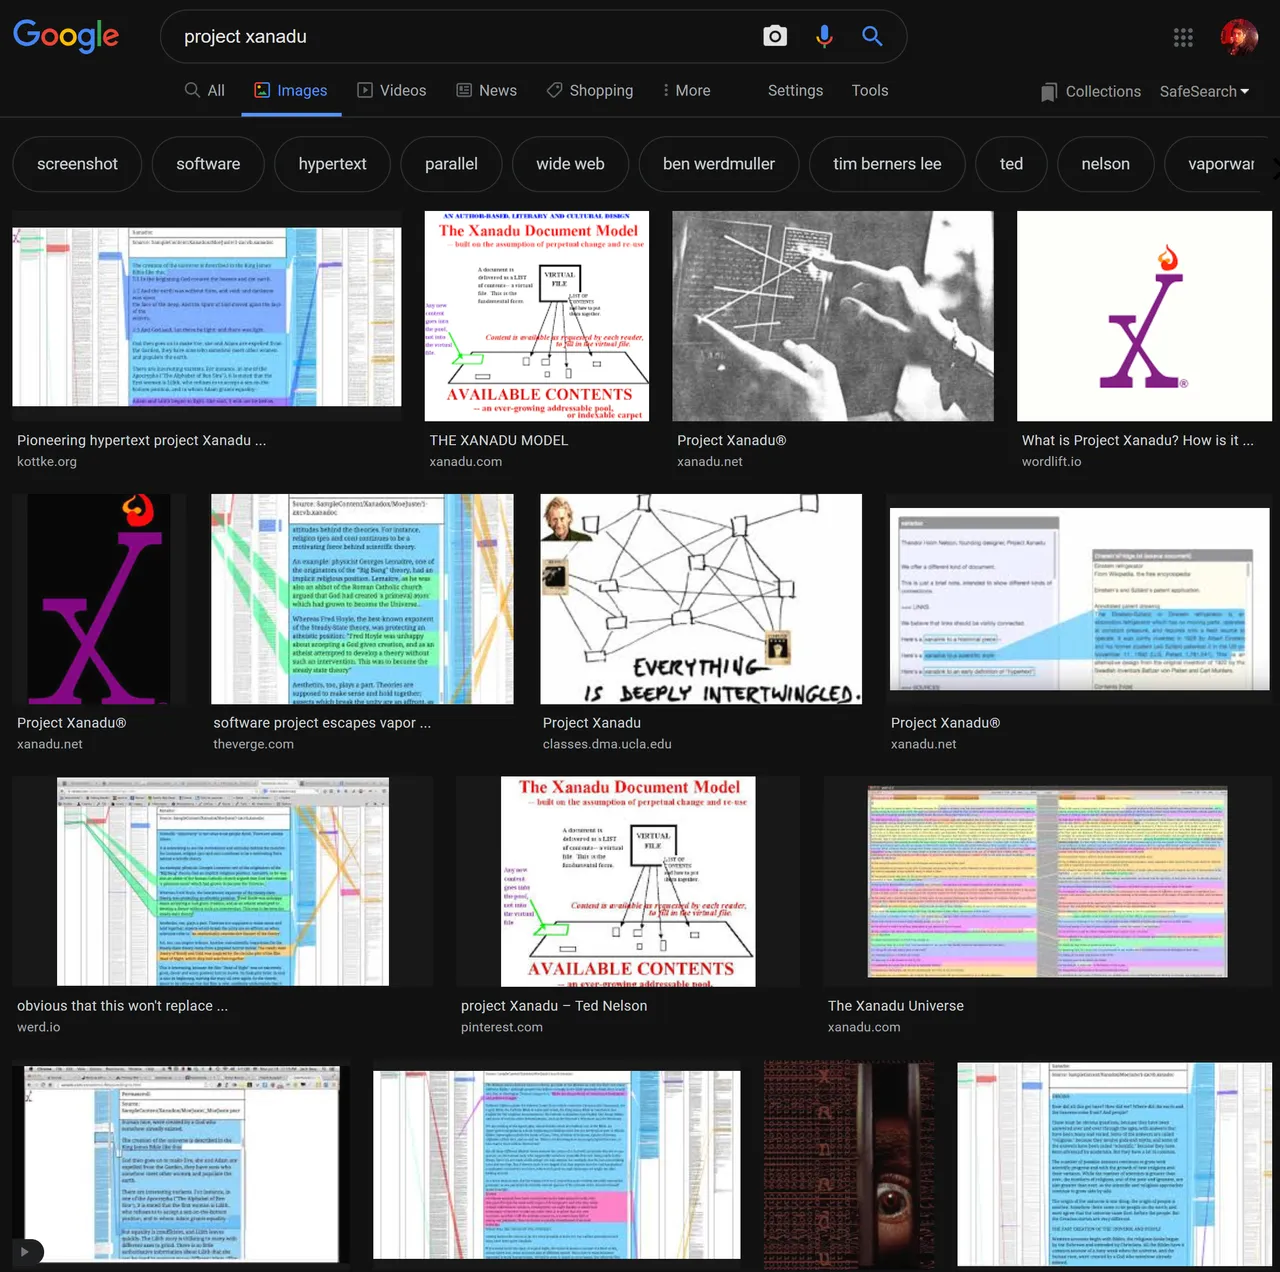Open The Xanadu Universe rainbow thumbnail

click(1048, 881)
